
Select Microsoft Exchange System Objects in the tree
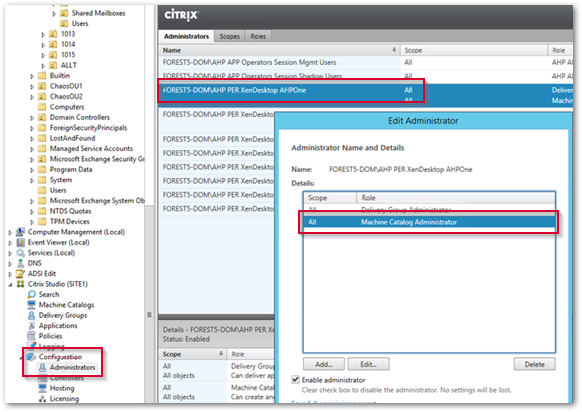[97, 201]
